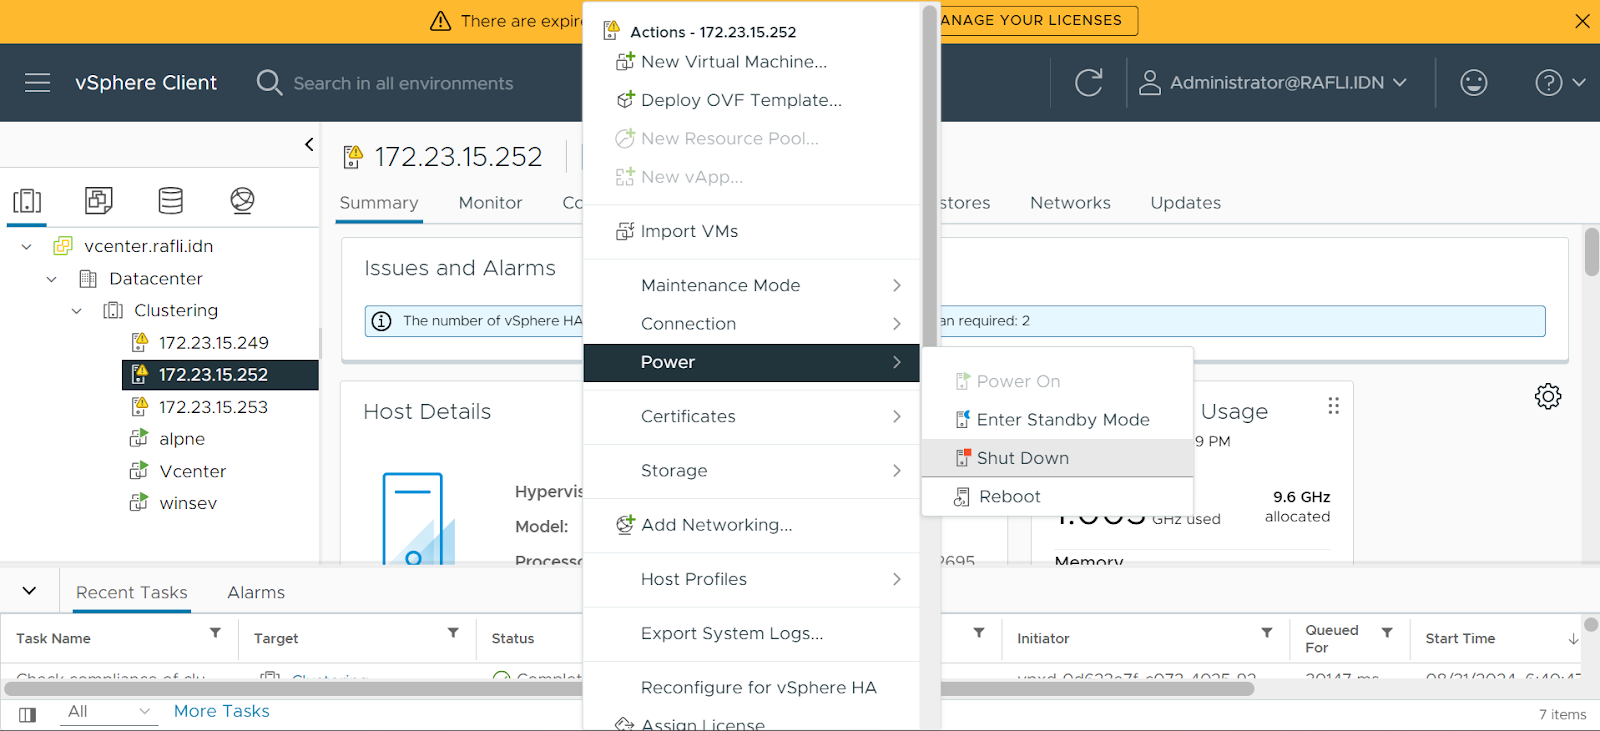Expand the Storage submenu

751,470
